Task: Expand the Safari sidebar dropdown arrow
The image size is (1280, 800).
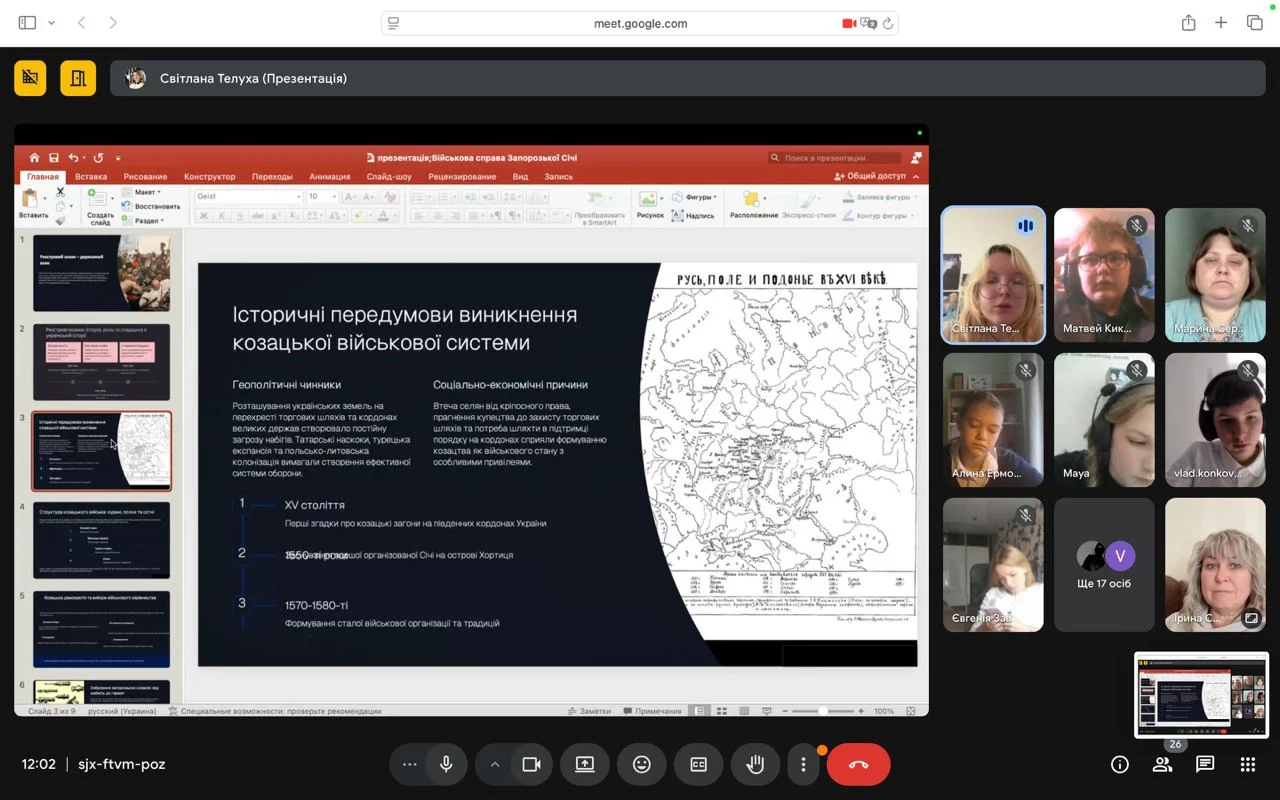Action: click(x=52, y=23)
